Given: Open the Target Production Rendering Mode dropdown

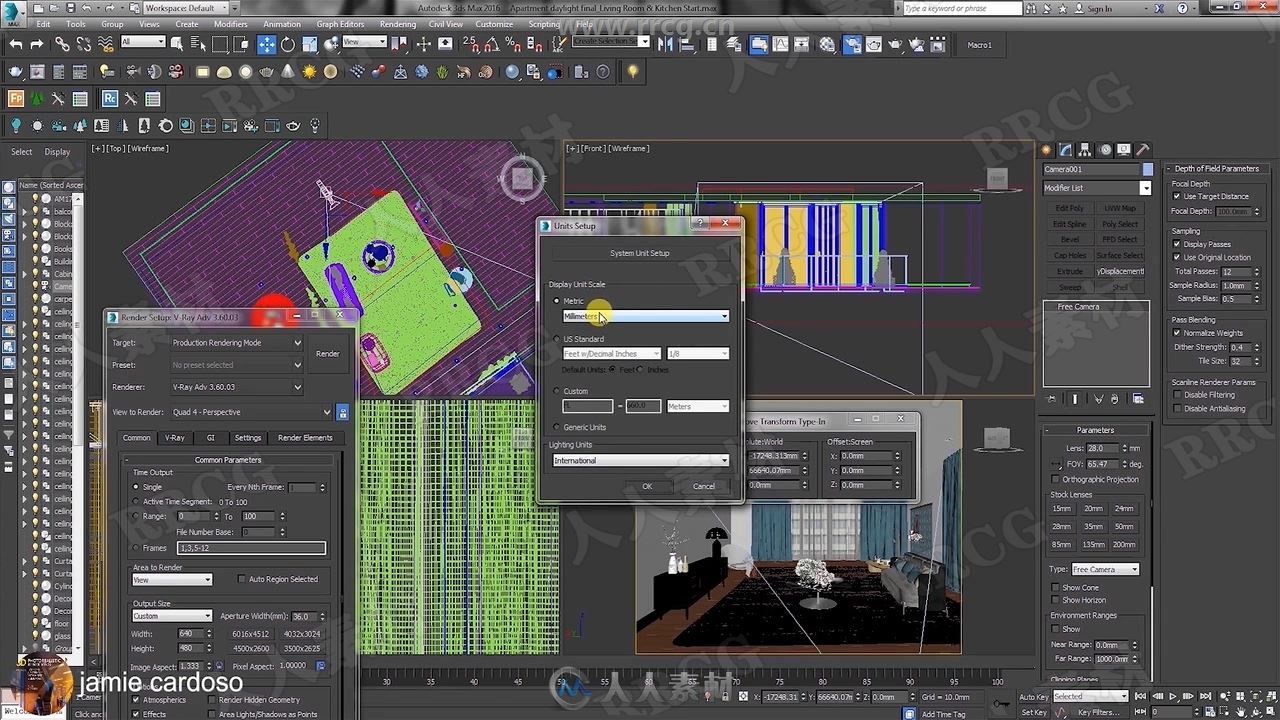Looking at the screenshot, I should 237,343.
